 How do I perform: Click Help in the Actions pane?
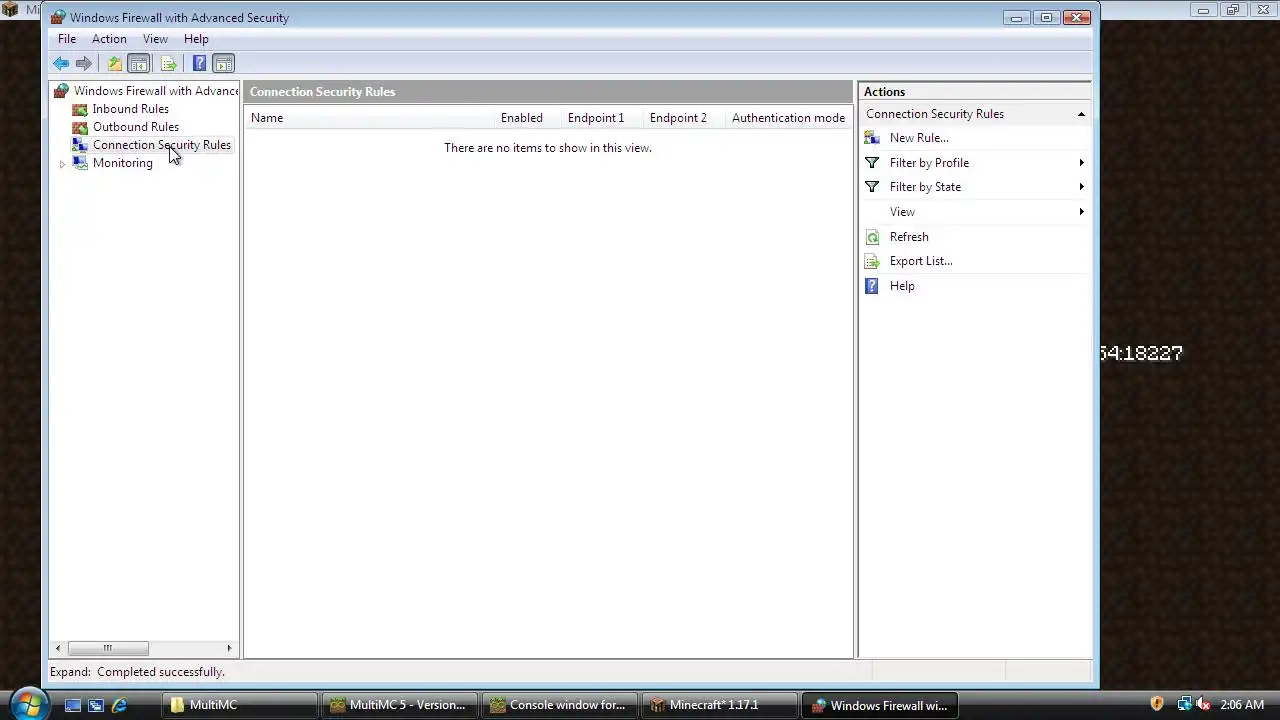902,286
